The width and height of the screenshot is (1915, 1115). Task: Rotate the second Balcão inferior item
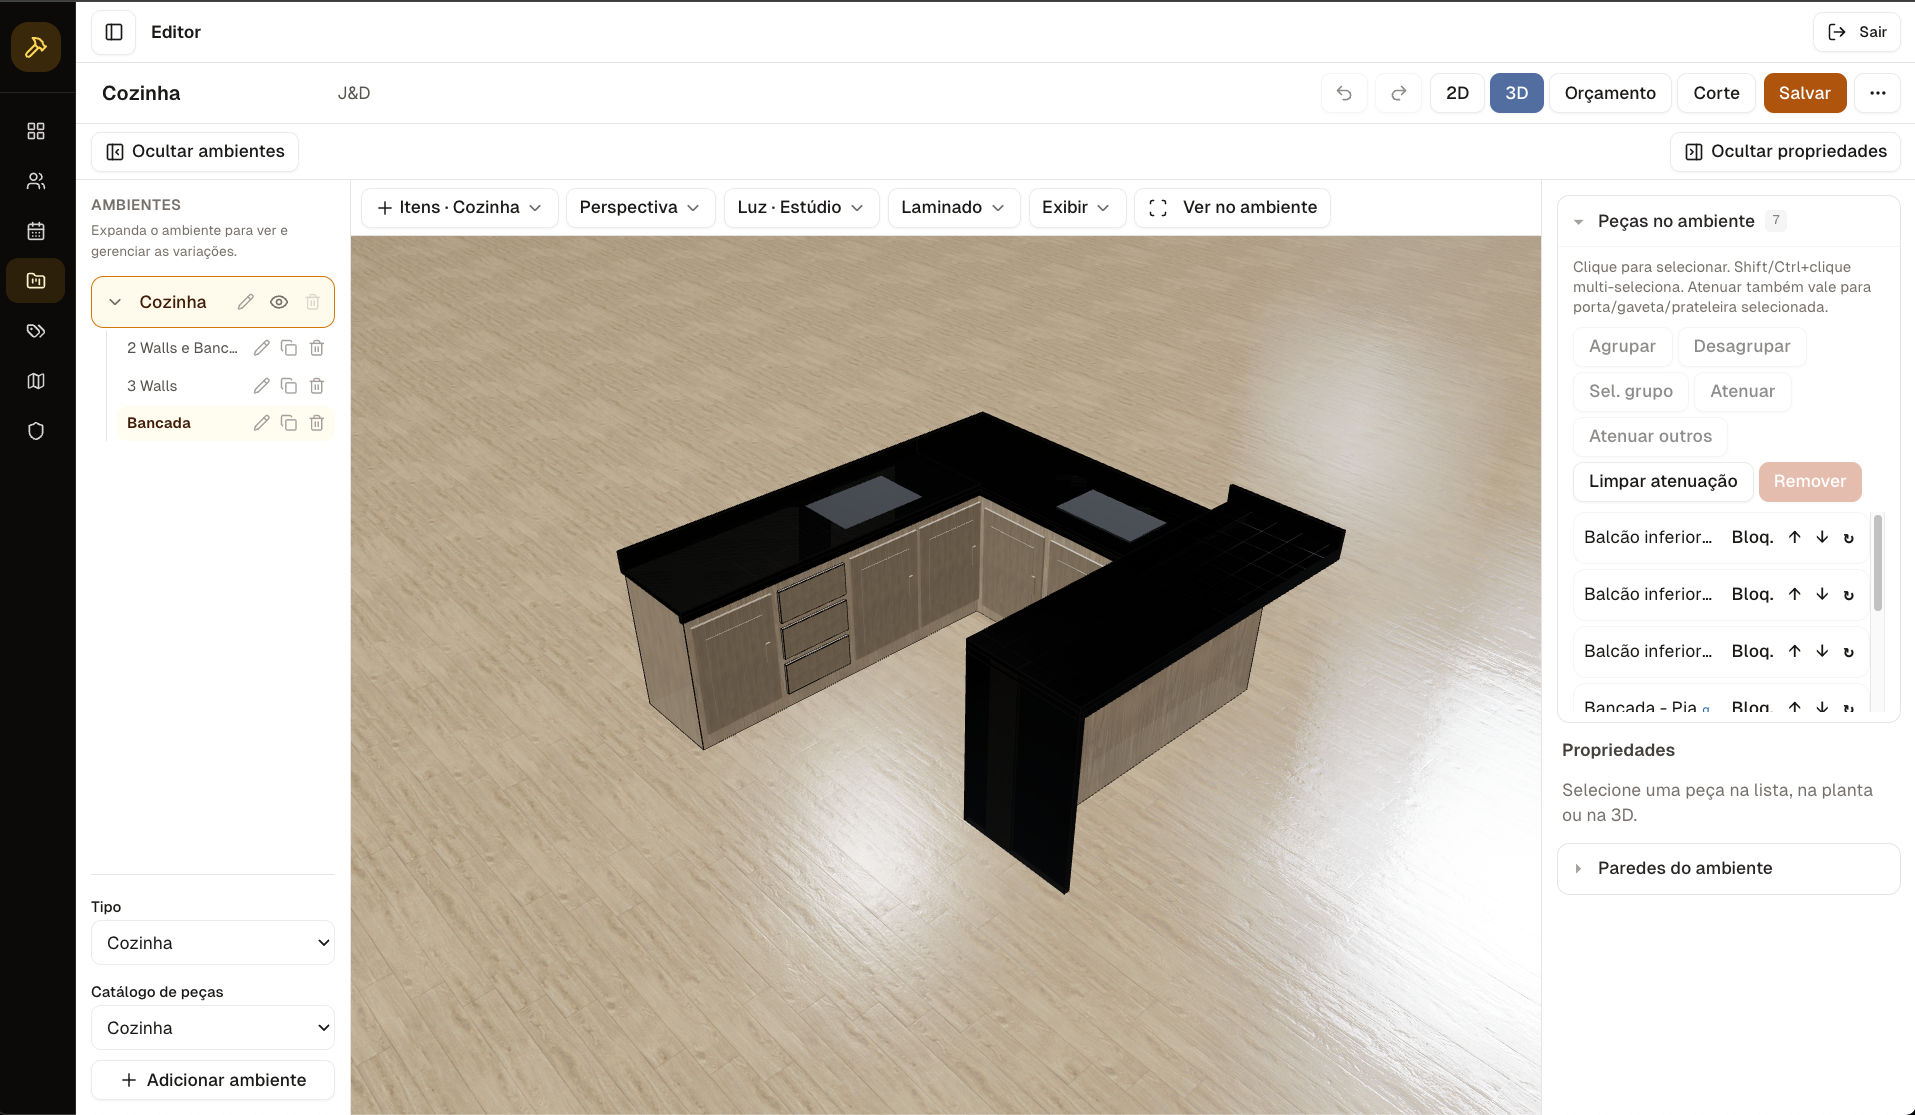pyautogui.click(x=1849, y=594)
